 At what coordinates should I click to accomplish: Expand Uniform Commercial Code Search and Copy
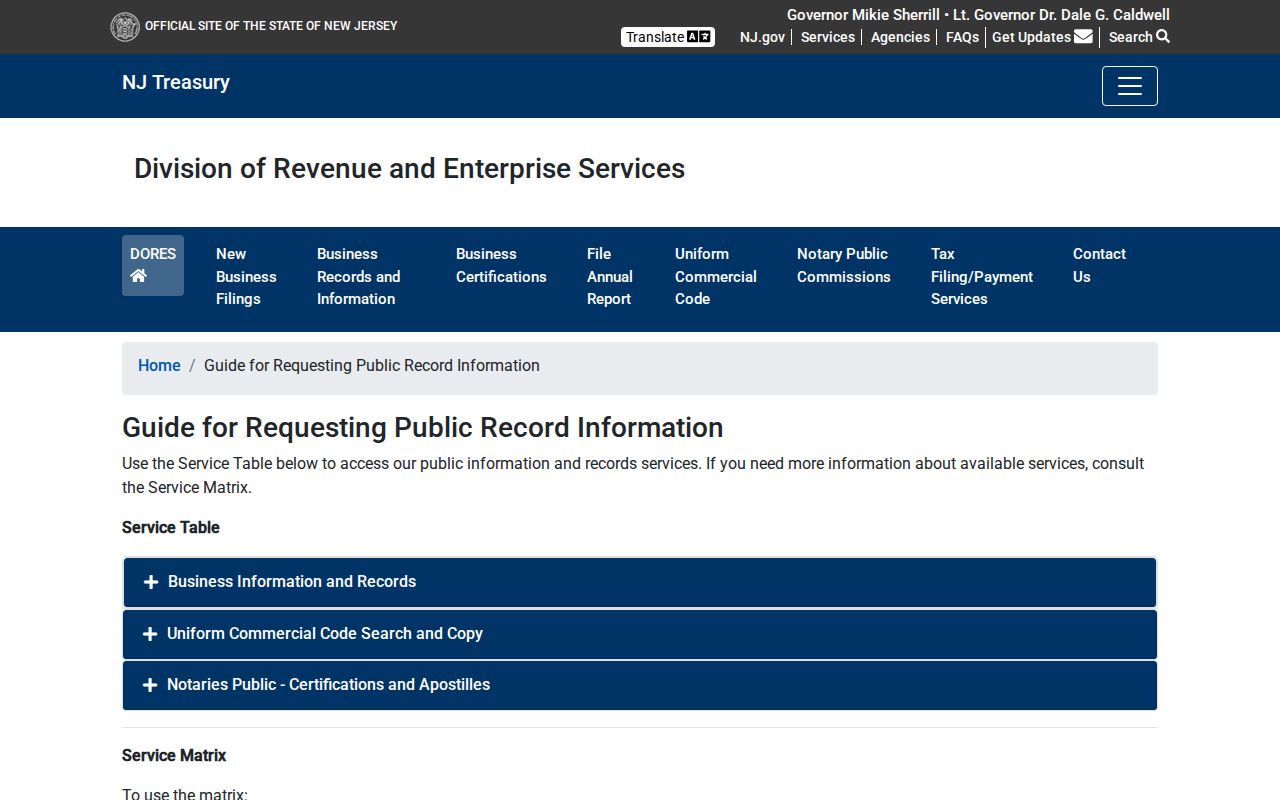(640, 634)
